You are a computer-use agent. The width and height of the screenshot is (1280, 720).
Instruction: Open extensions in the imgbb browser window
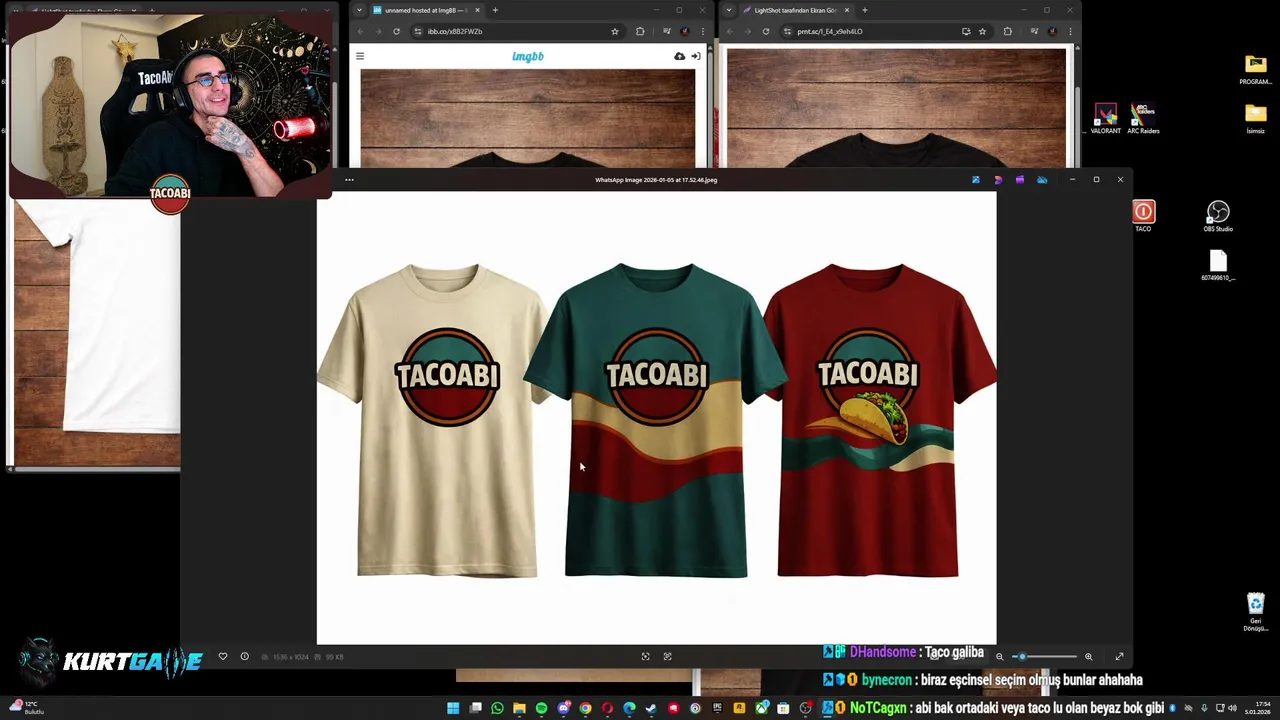pyautogui.click(x=640, y=31)
